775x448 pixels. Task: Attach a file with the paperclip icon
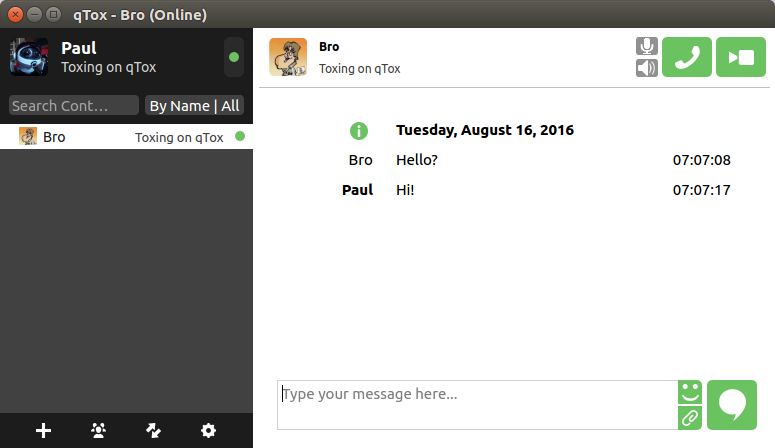point(690,418)
